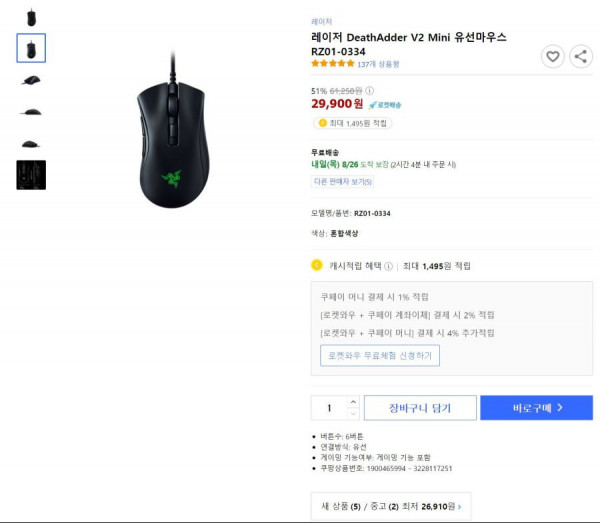Click the 바로구매 buy now button

tap(536, 408)
